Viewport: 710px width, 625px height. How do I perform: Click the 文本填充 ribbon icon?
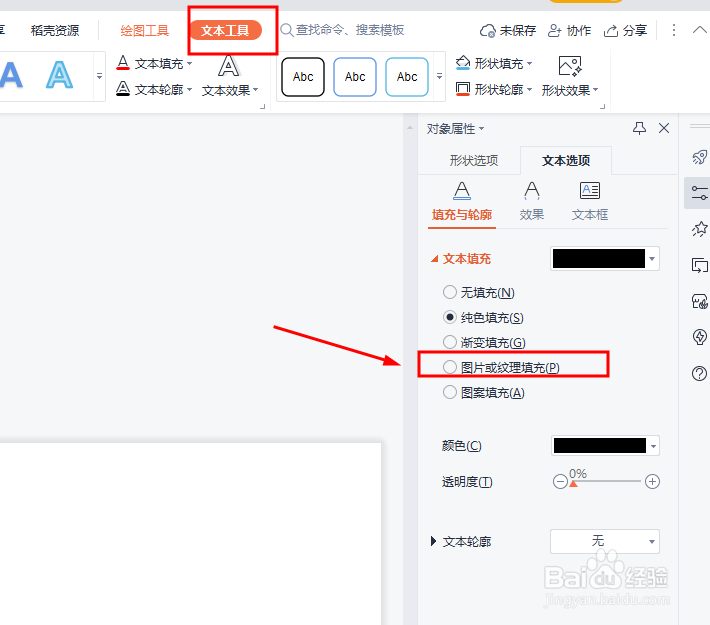click(123, 62)
